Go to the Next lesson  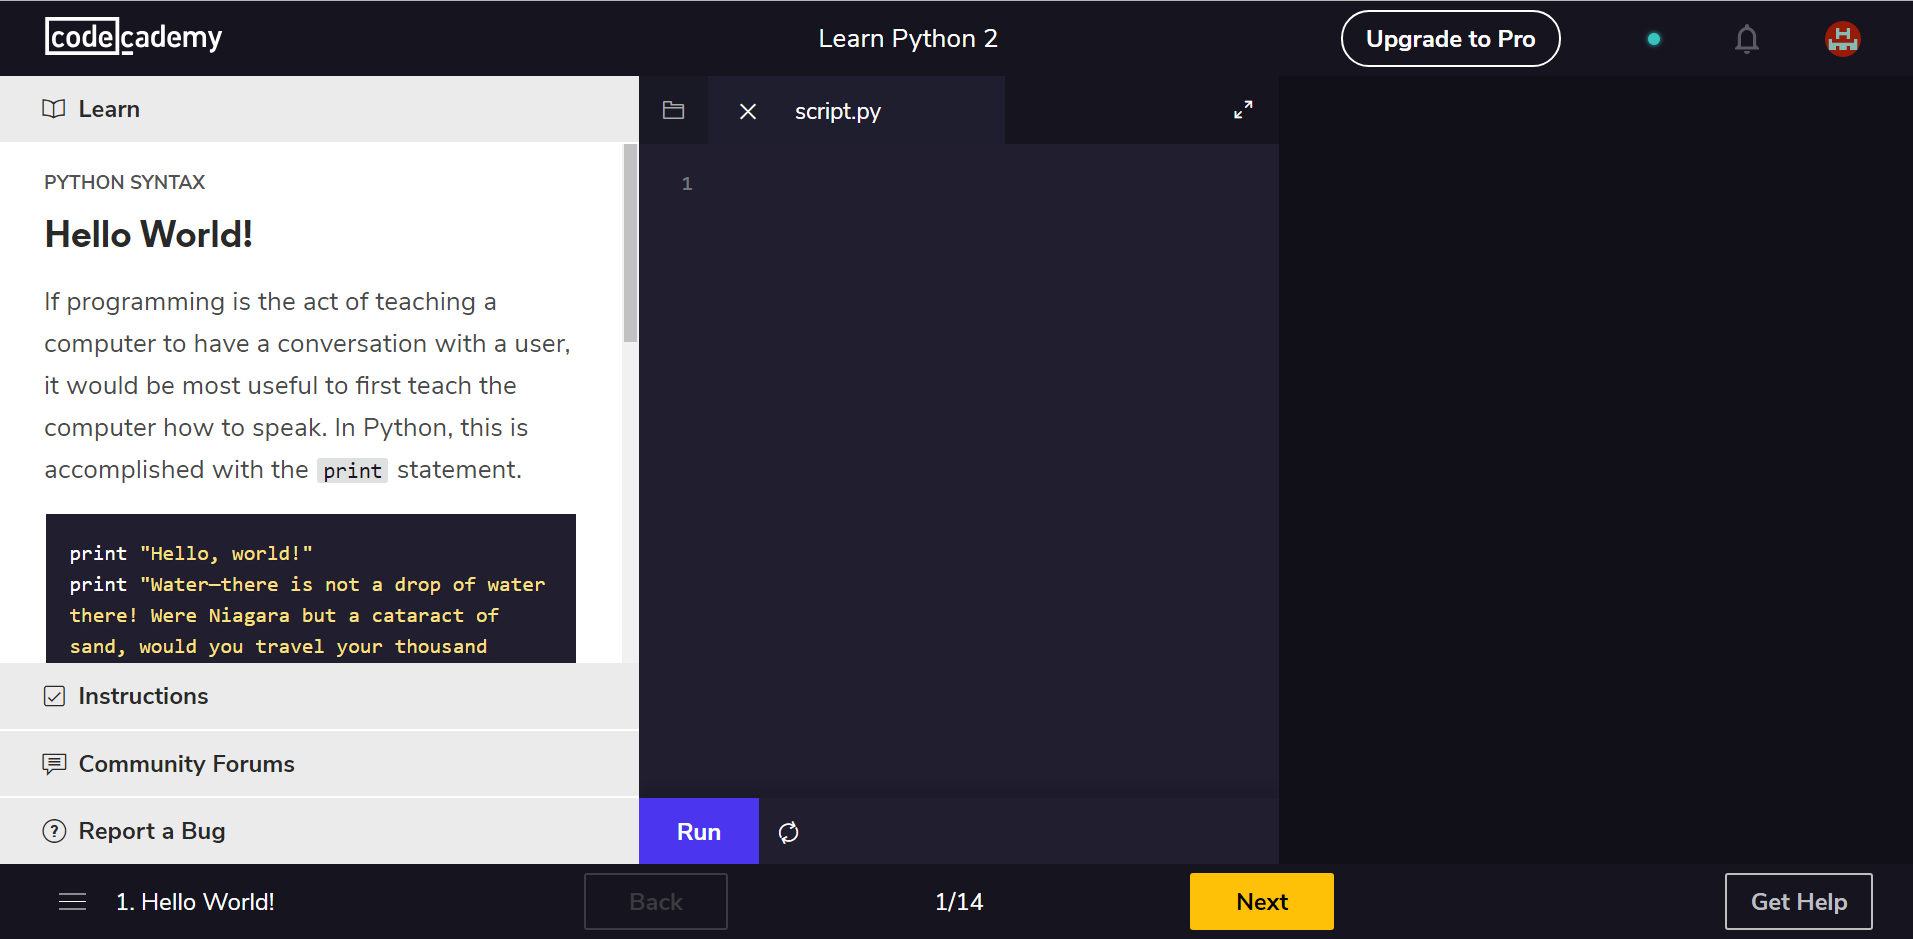pyautogui.click(x=1261, y=901)
